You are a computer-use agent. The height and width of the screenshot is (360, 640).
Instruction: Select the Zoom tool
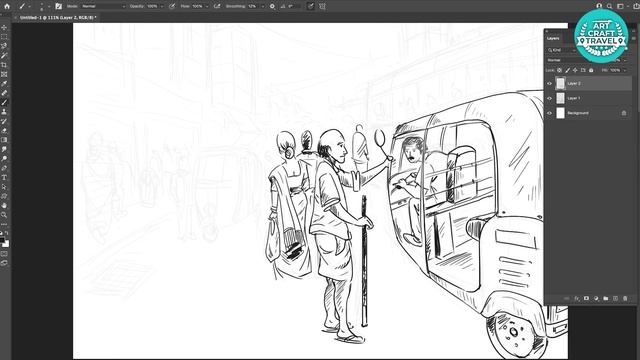coord(4,215)
